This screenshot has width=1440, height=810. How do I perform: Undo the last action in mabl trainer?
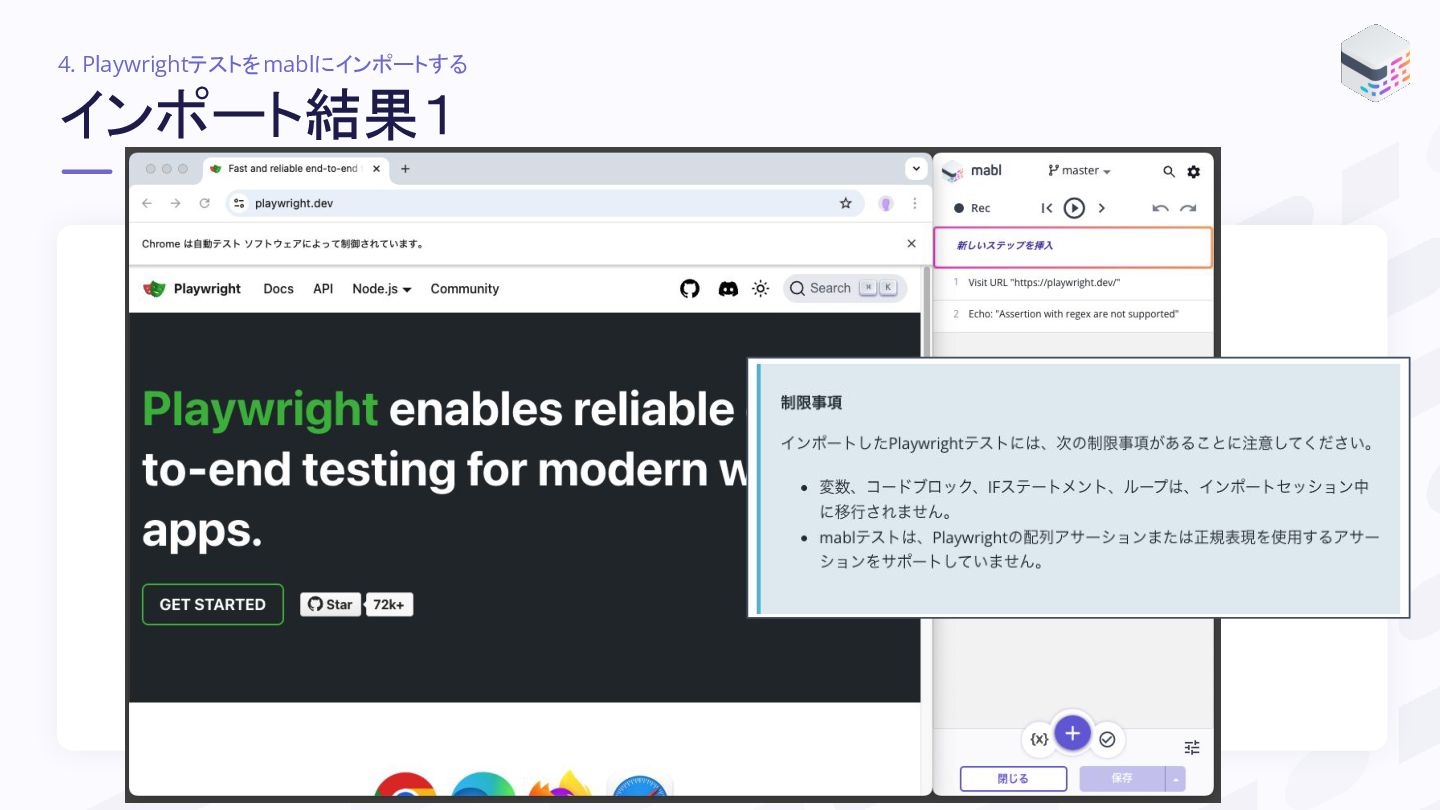pyautogui.click(x=1160, y=208)
